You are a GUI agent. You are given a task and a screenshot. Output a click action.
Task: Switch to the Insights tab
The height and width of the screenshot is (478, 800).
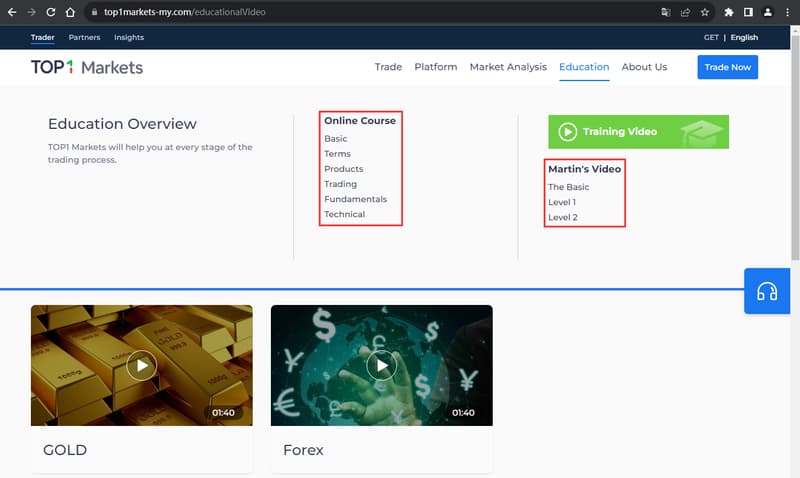(x=129, y=37)
